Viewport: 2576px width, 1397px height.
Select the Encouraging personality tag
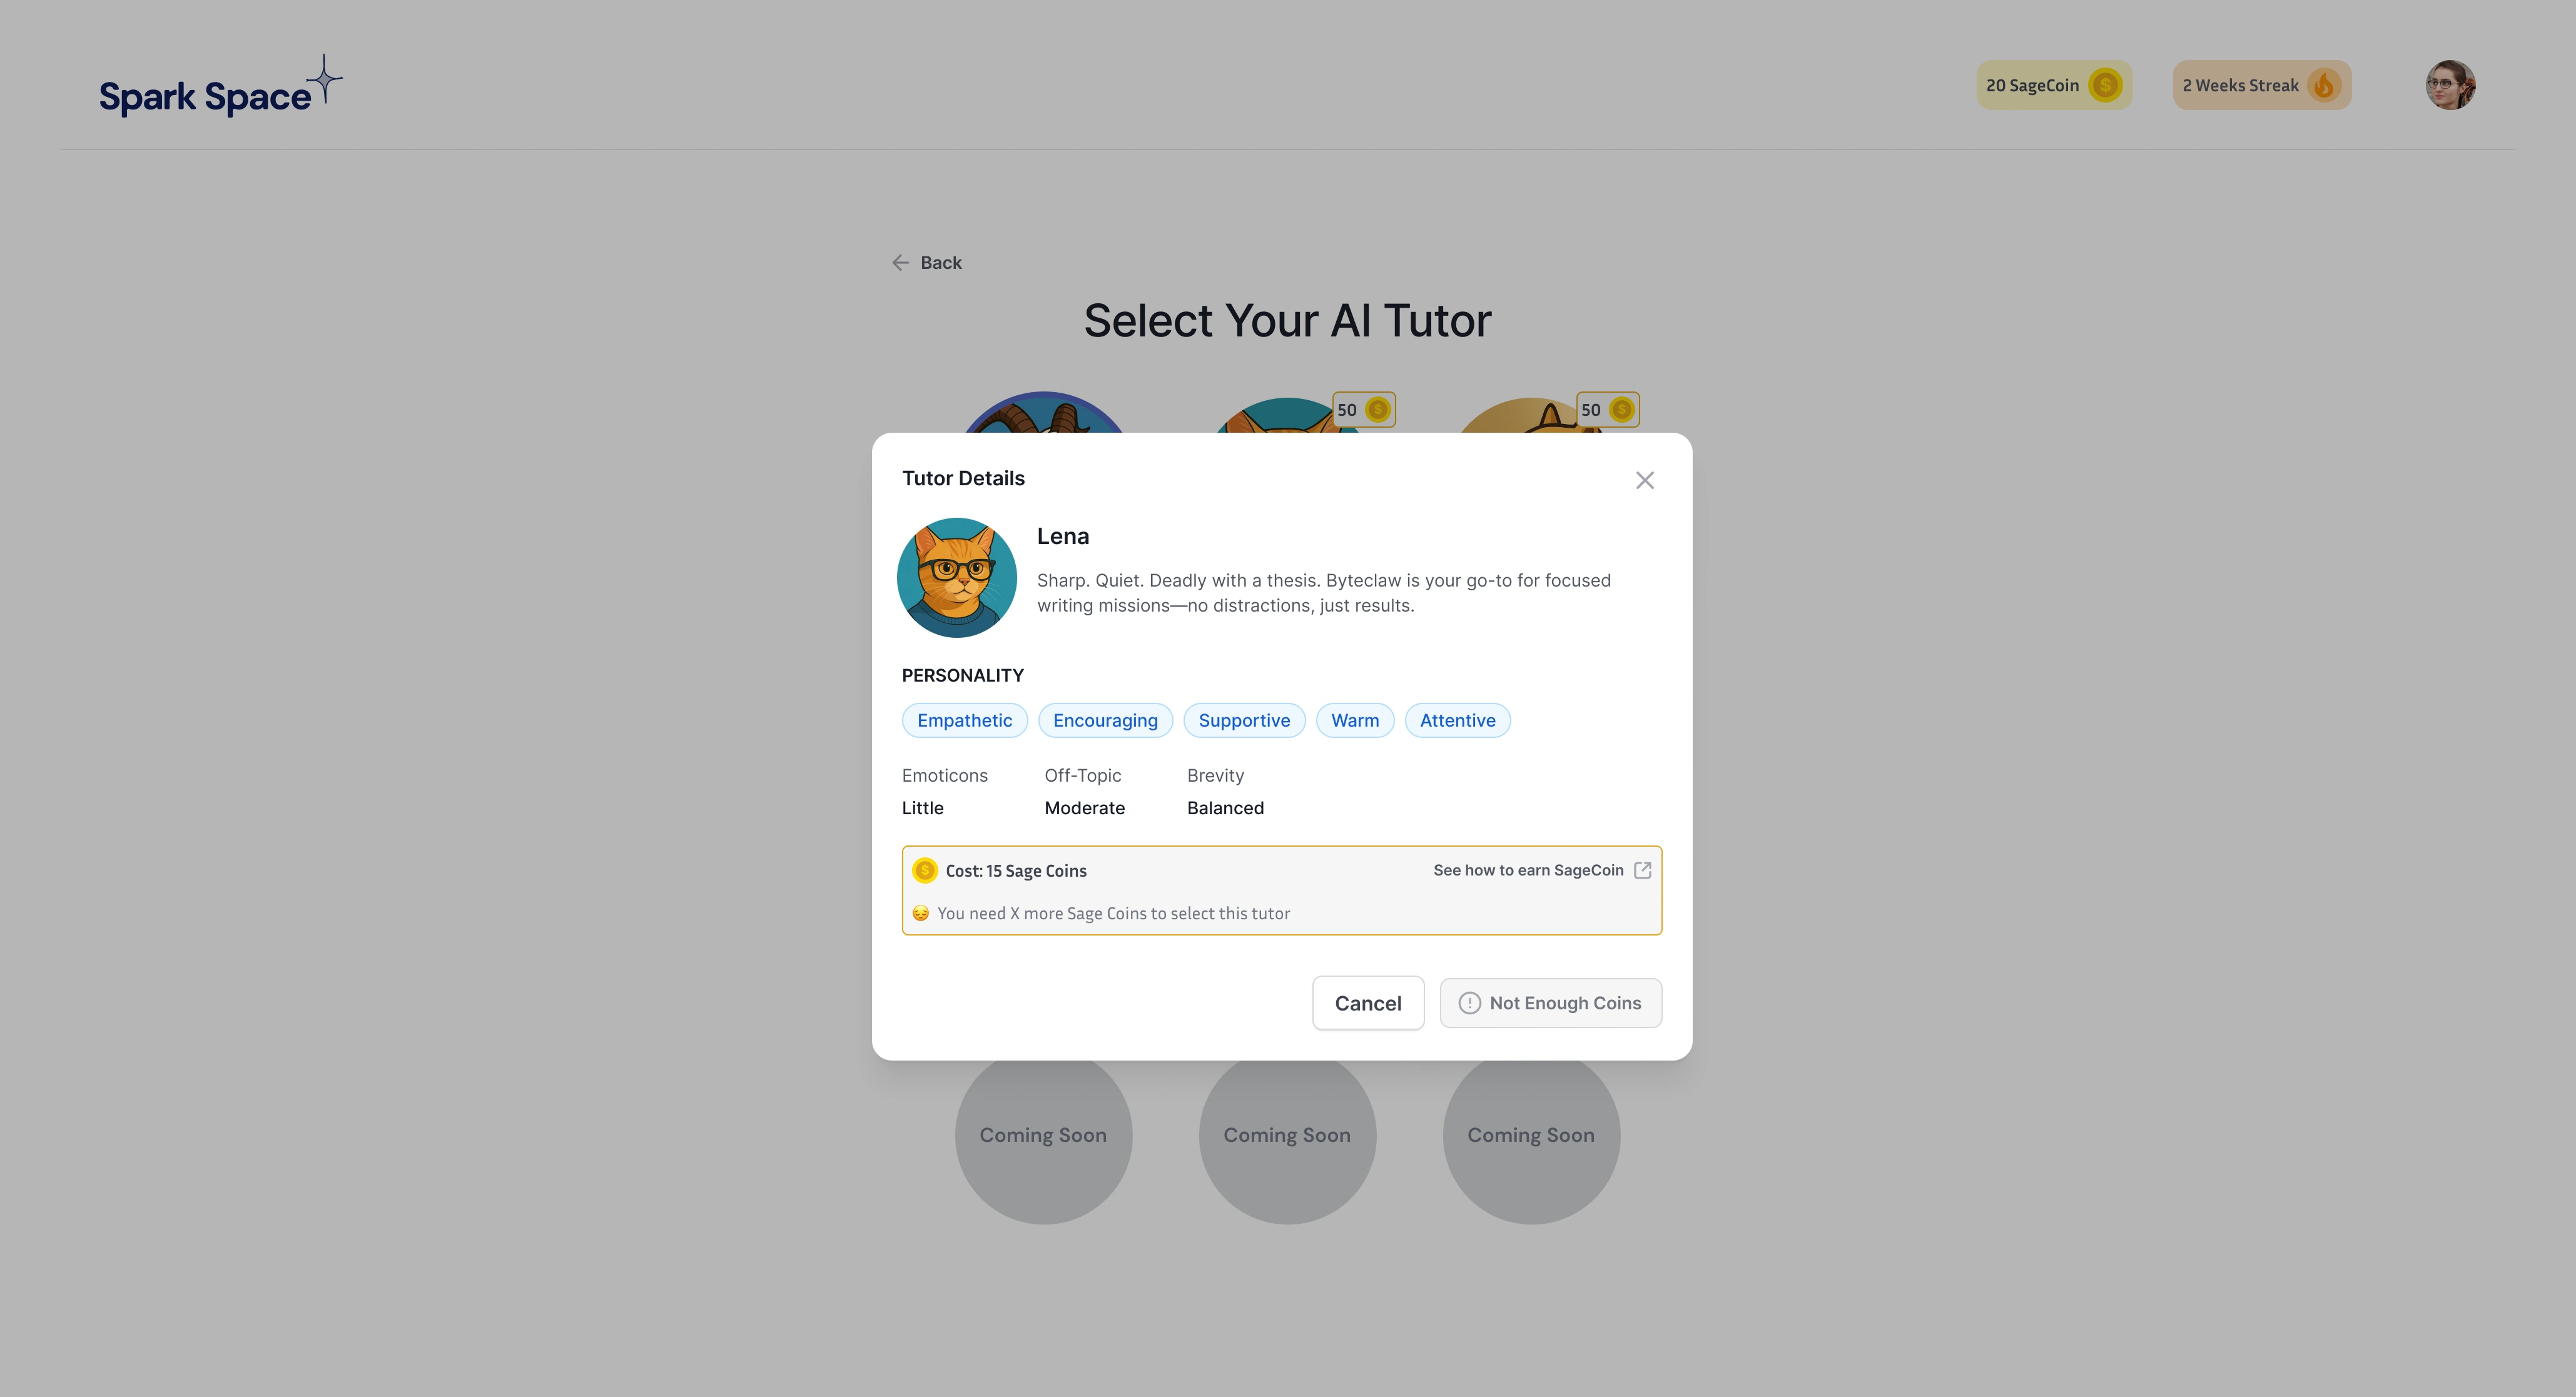coord(1105,720)
